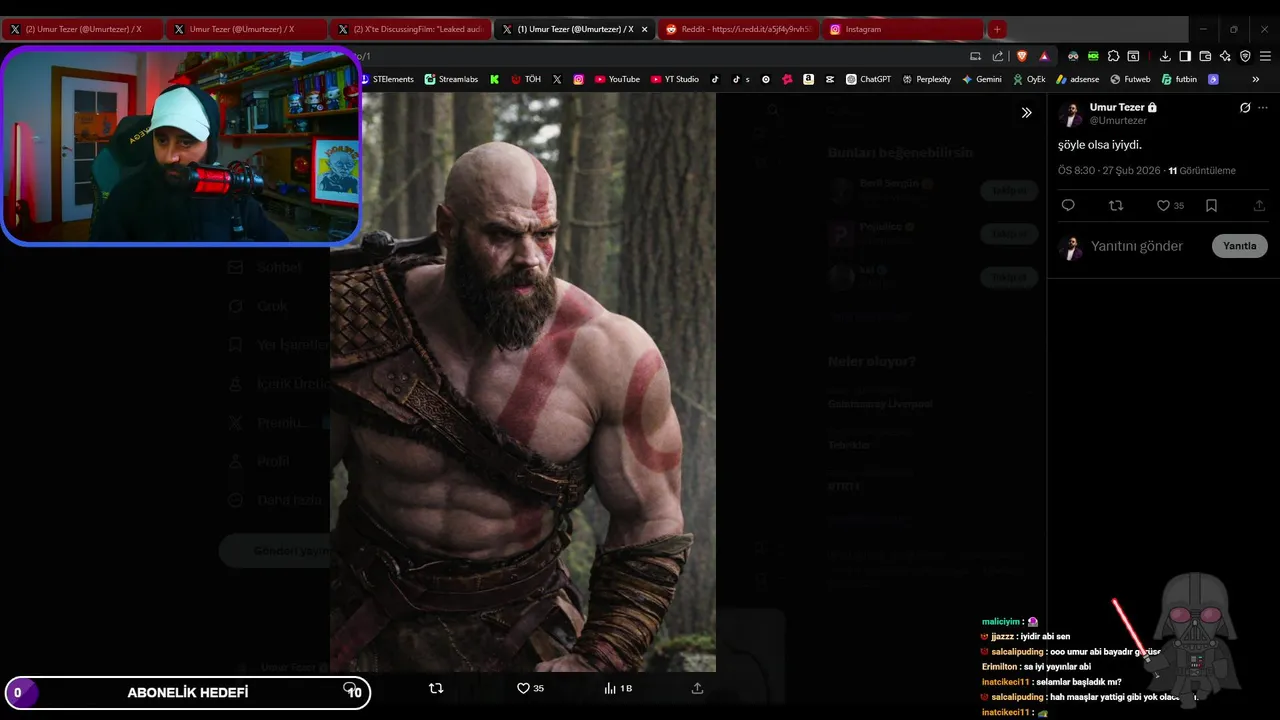Switch to the (2) Umur Tezer first tab
The height and width of the screenshot is (720, 1280).
point(82,30)
